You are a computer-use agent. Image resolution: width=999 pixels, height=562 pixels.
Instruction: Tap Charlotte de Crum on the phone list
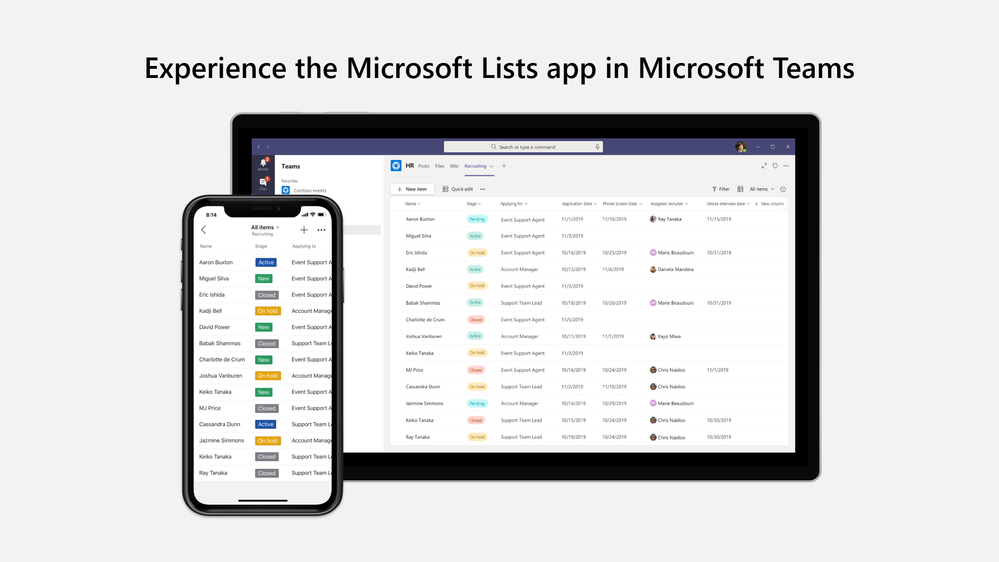[222, 359]
